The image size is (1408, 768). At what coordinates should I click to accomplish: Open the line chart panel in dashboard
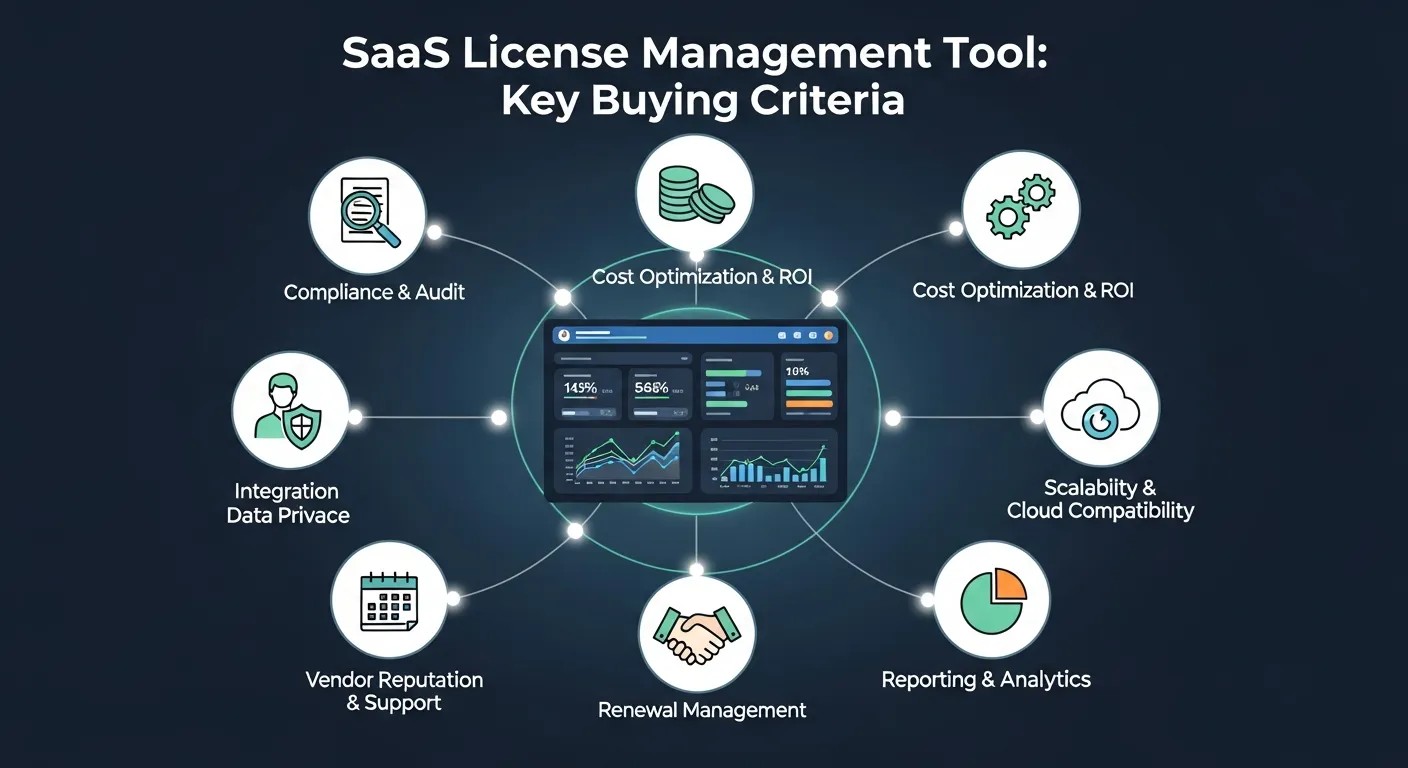pyautogui.click(x=623, y=460)
